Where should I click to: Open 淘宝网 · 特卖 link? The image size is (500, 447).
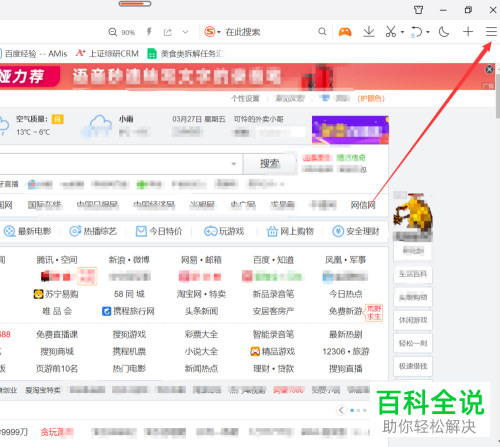pyautogui.click(x=201, y=294)
